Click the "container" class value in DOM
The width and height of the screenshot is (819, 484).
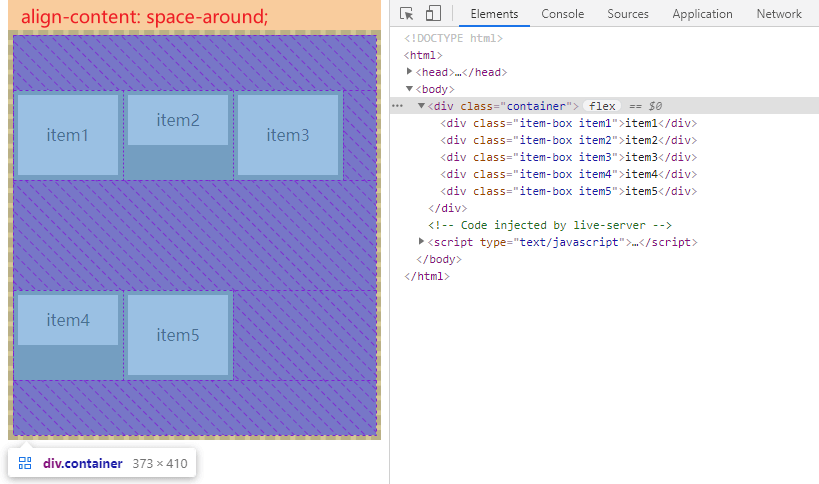tap(536, 106)
